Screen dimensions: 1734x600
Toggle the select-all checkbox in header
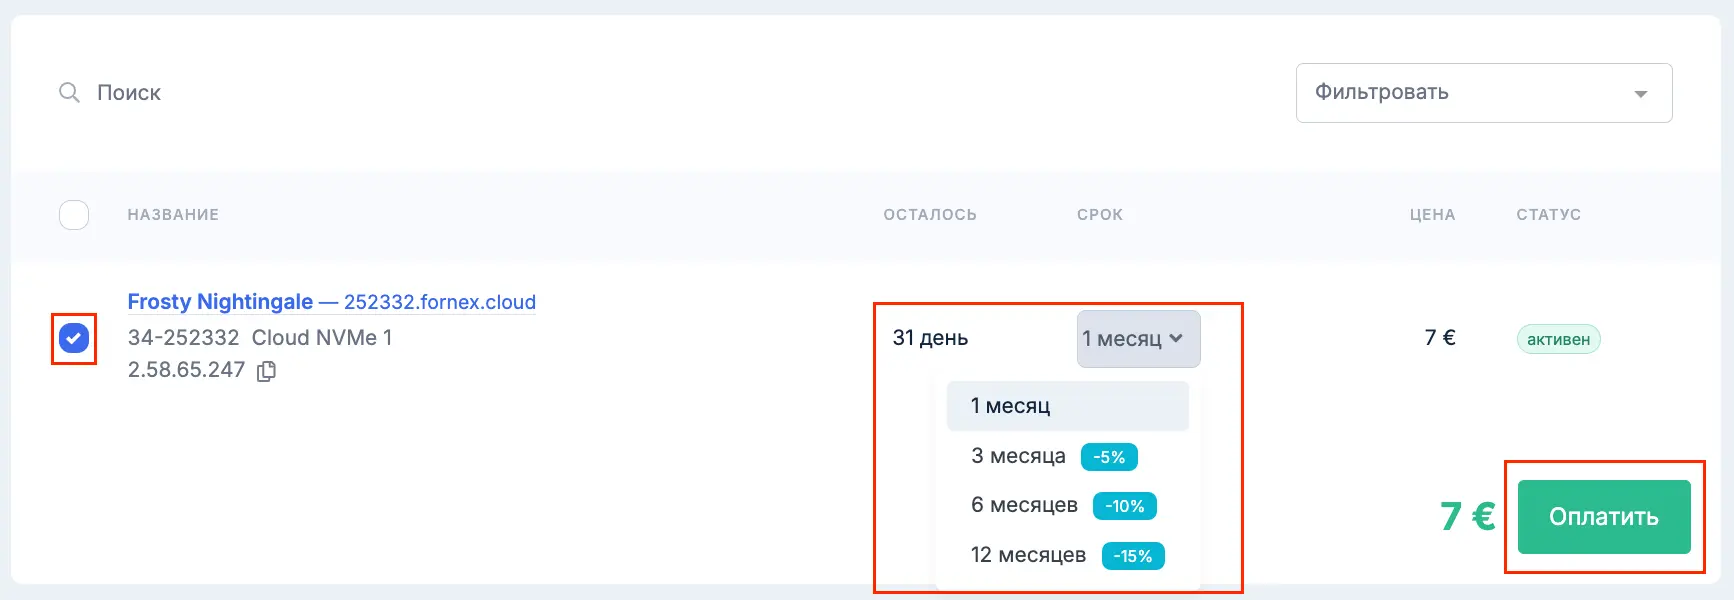[x=74, y=215]
